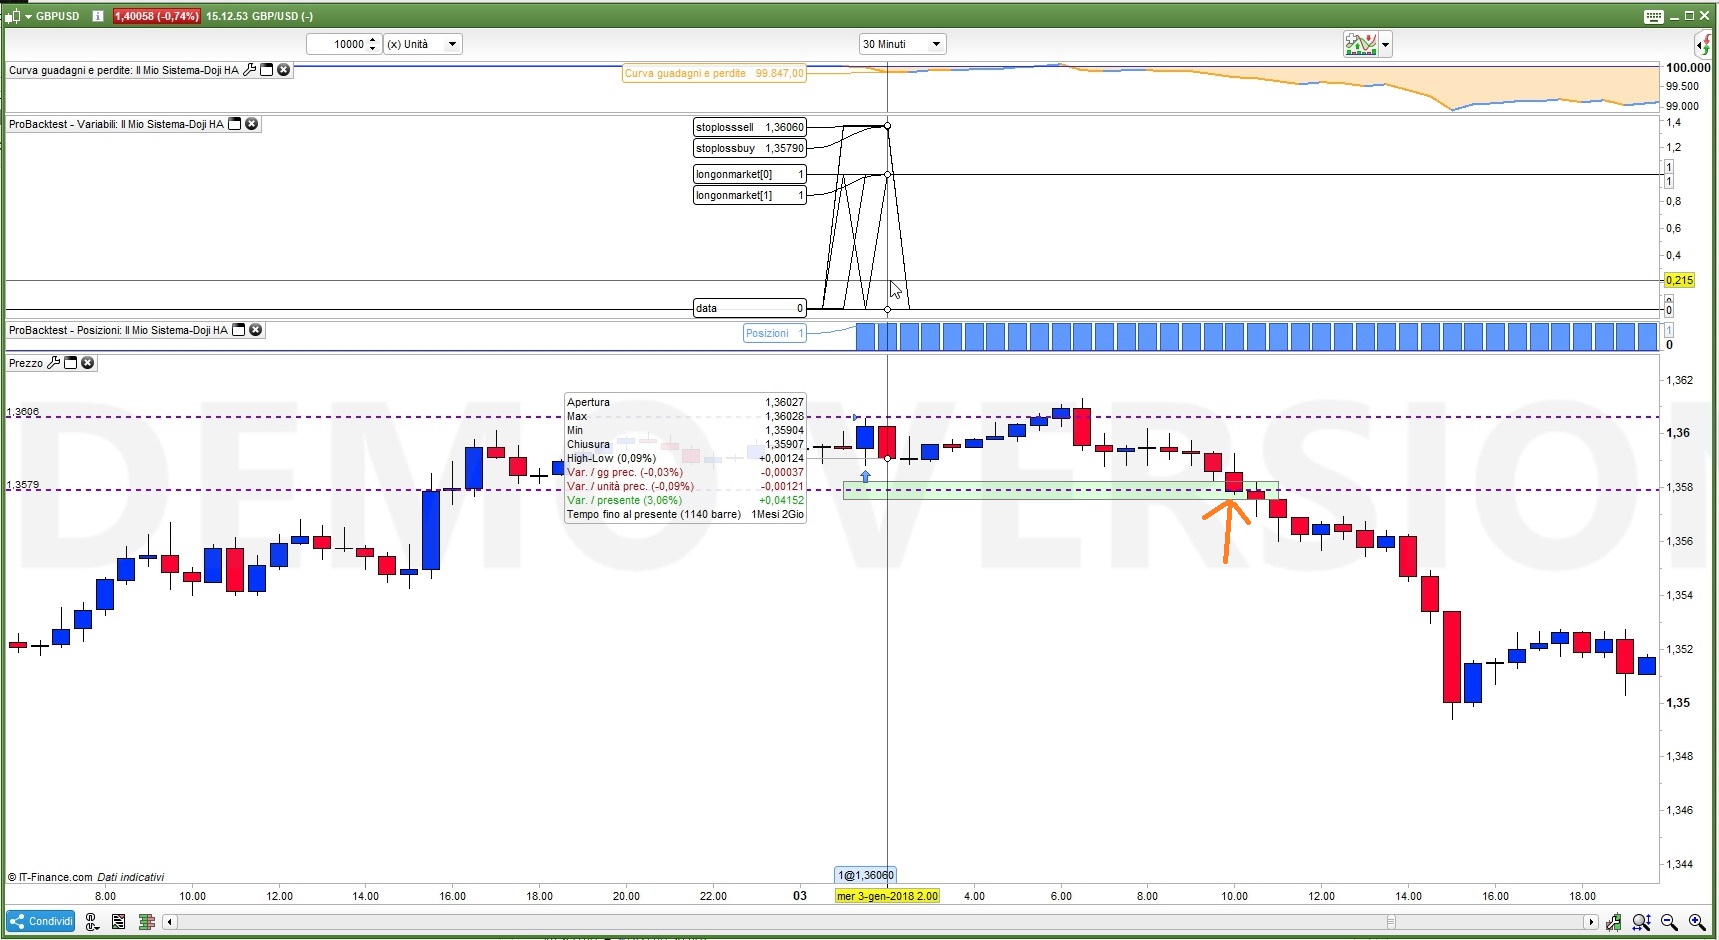Click the zoom out magnifier icon

click(1669, 922)
